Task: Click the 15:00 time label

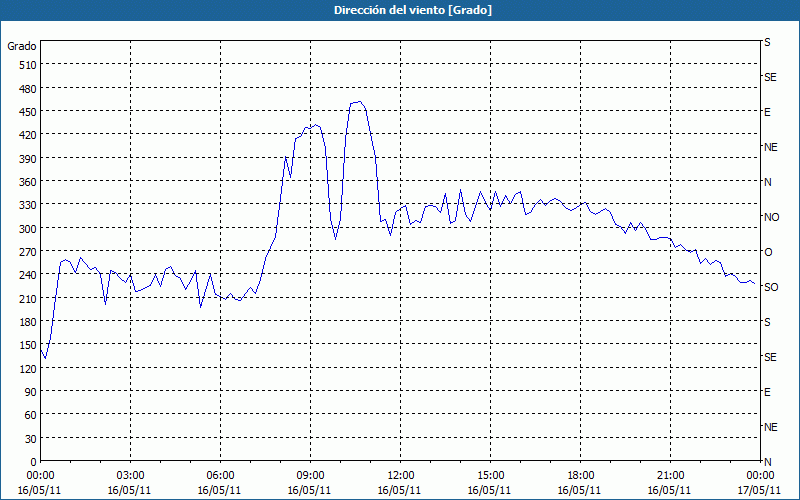Action: (x=490, y=476)
